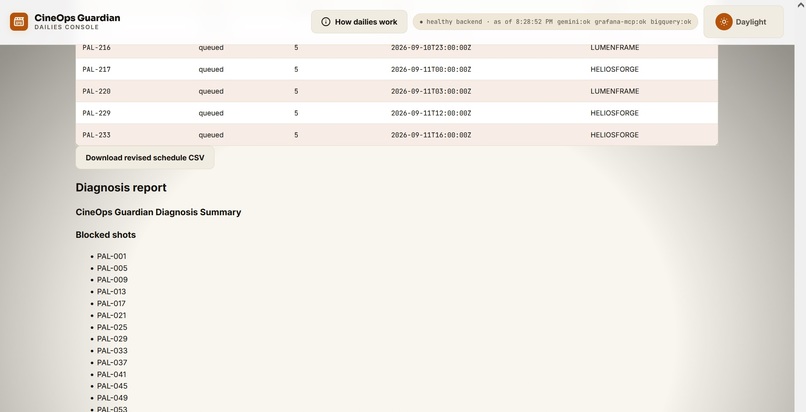Click priority 5 in PAL-233 row
This screenshot has height=412, width=806.
click(x=296, y=135)
